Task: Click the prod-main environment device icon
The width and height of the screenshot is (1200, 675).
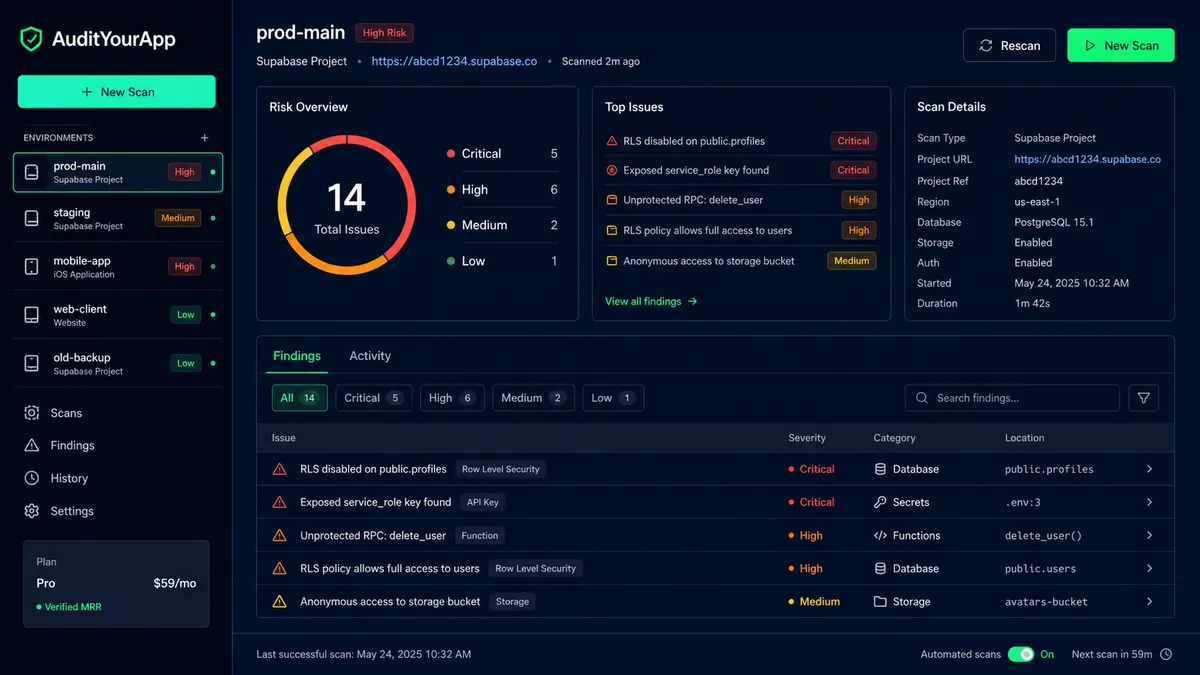Action: (32, 172)
